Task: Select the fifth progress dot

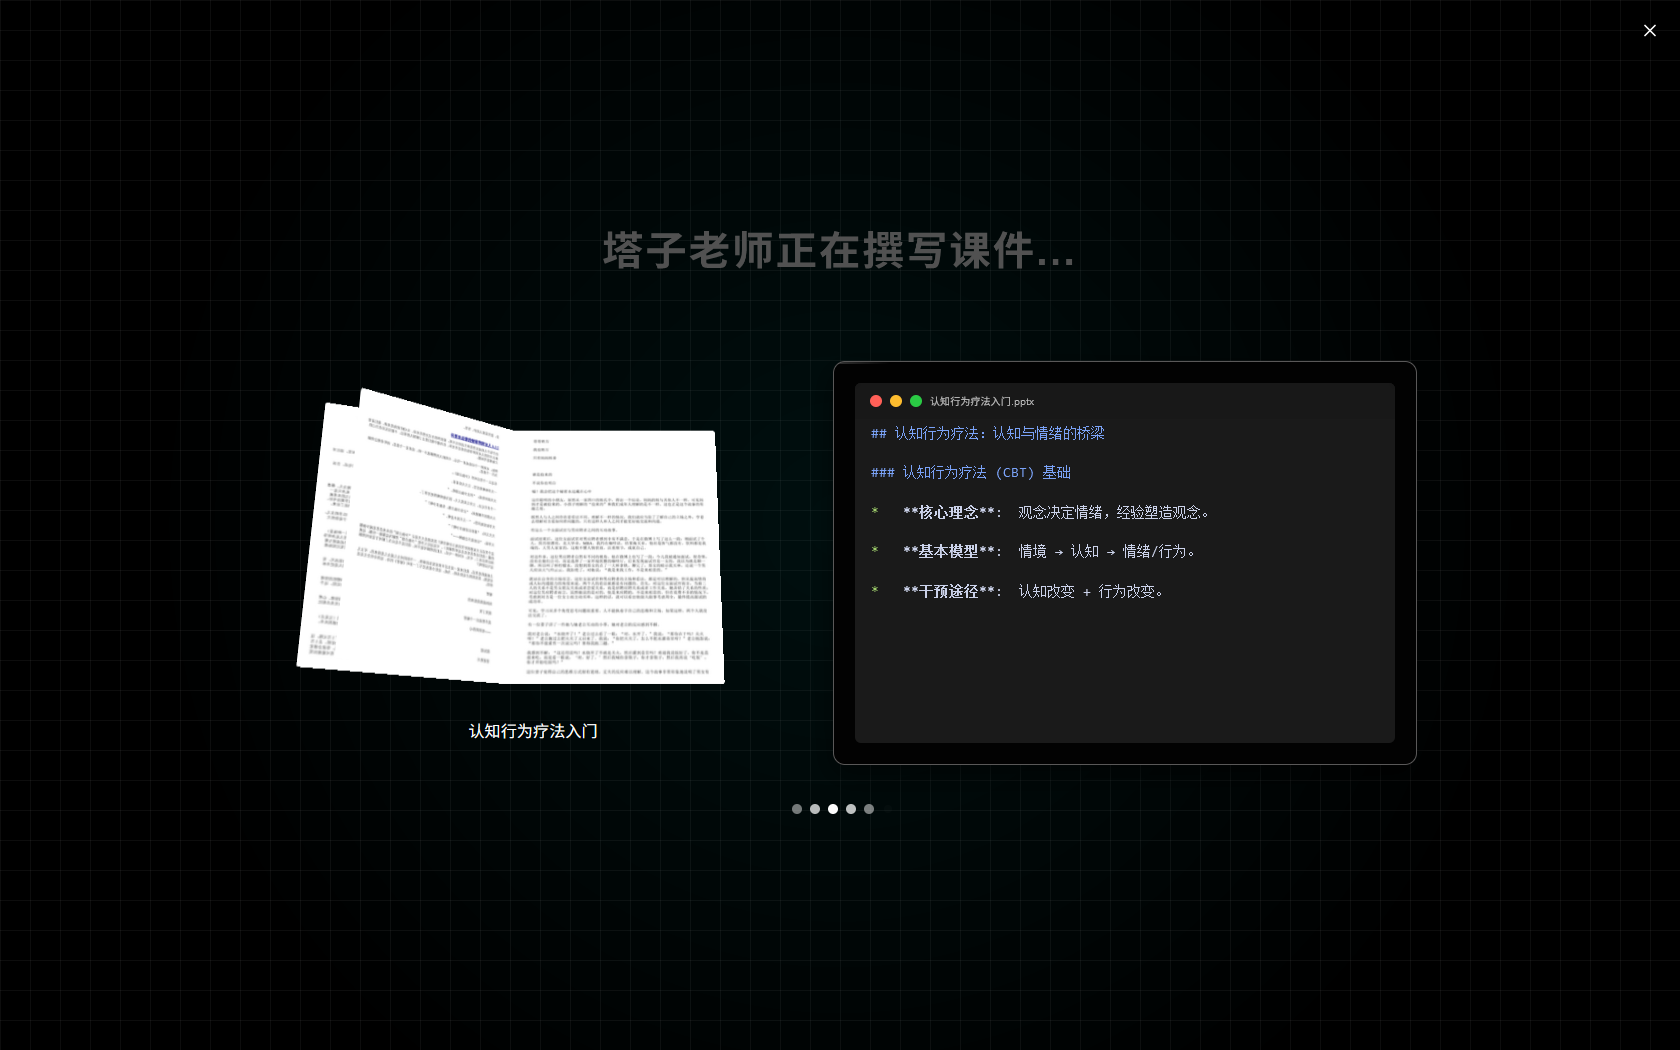Action: coord(869,809)
